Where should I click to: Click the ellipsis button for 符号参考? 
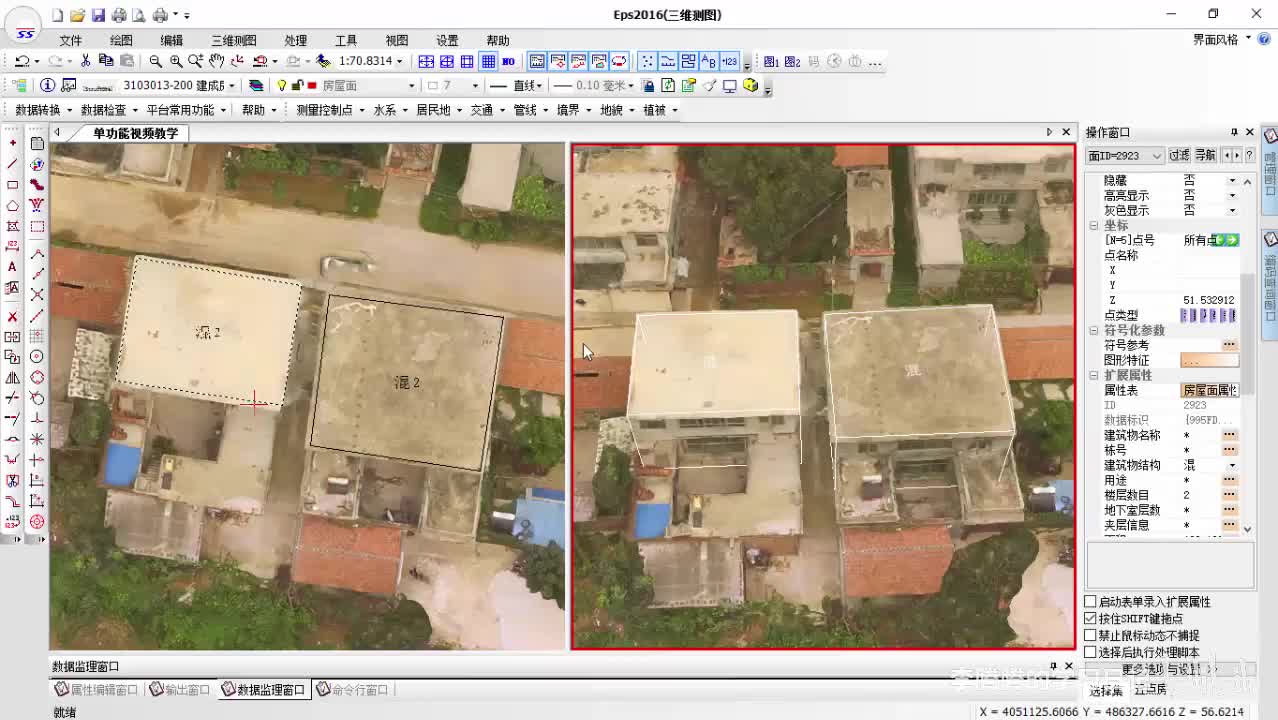point(1229,345)
